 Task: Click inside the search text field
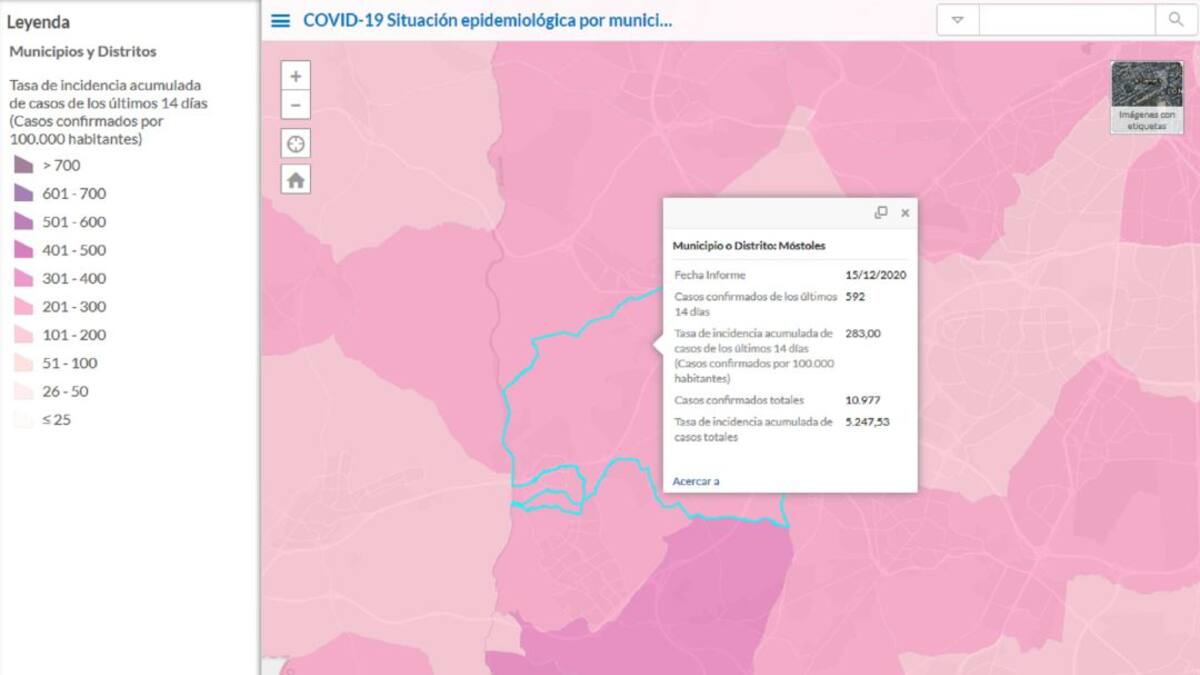click(1065, 20)
